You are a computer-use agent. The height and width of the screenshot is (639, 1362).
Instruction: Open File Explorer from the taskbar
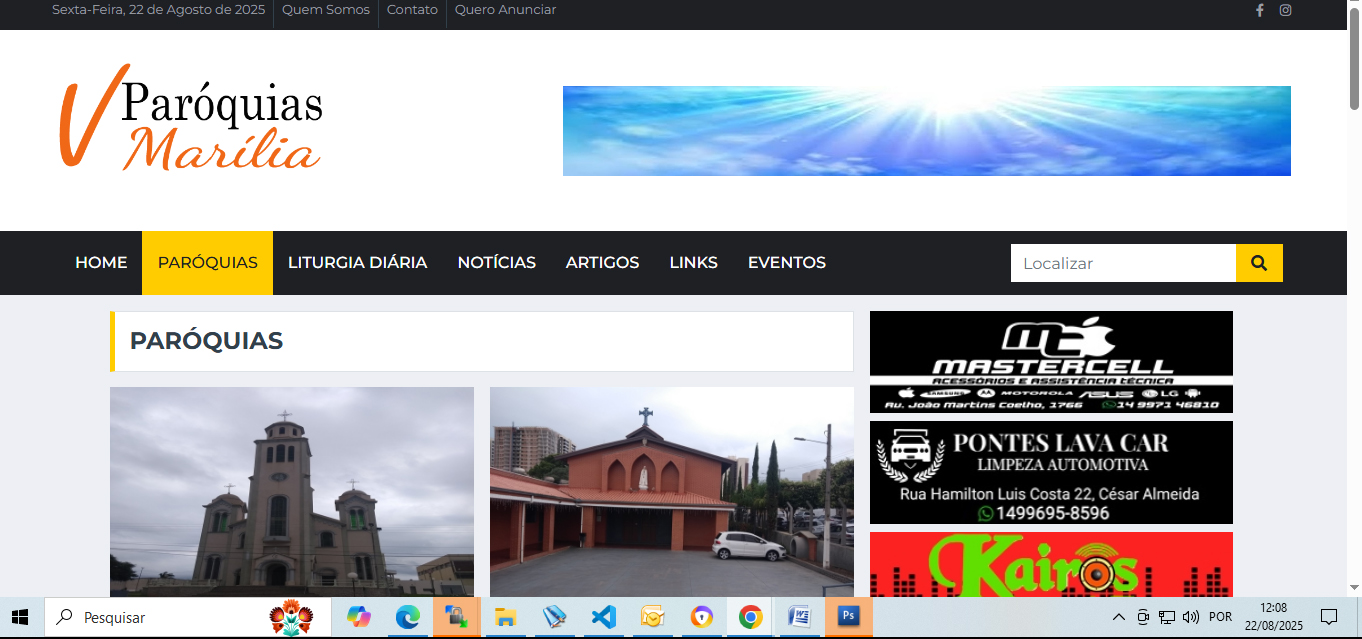pyautogui.click(x=505, y=617)
